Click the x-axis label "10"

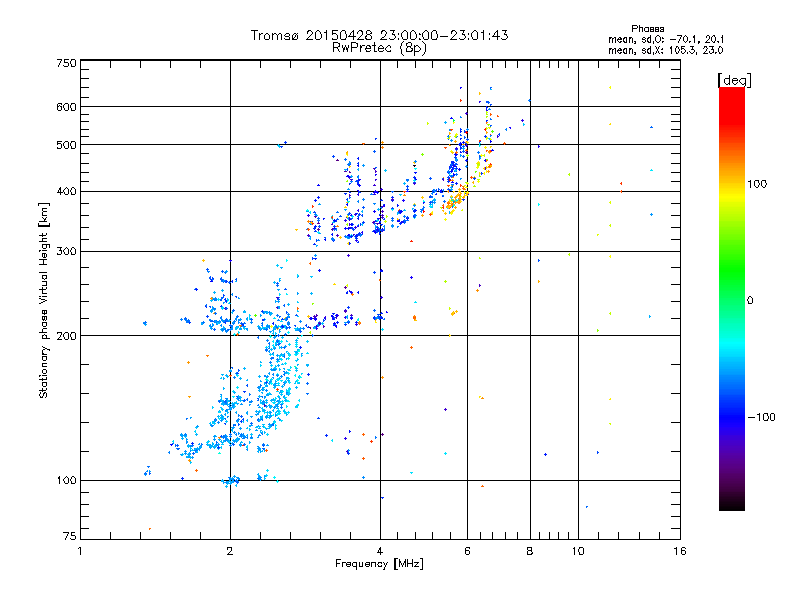point(578,551)
